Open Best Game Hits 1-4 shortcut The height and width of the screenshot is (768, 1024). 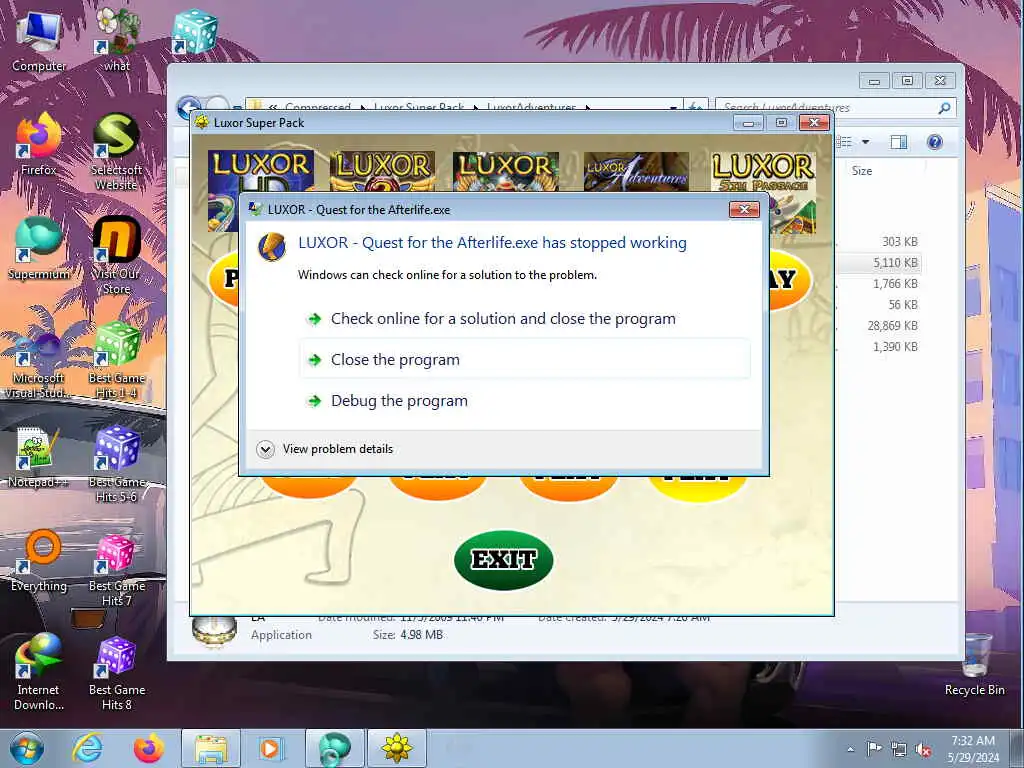coord(116,359)
